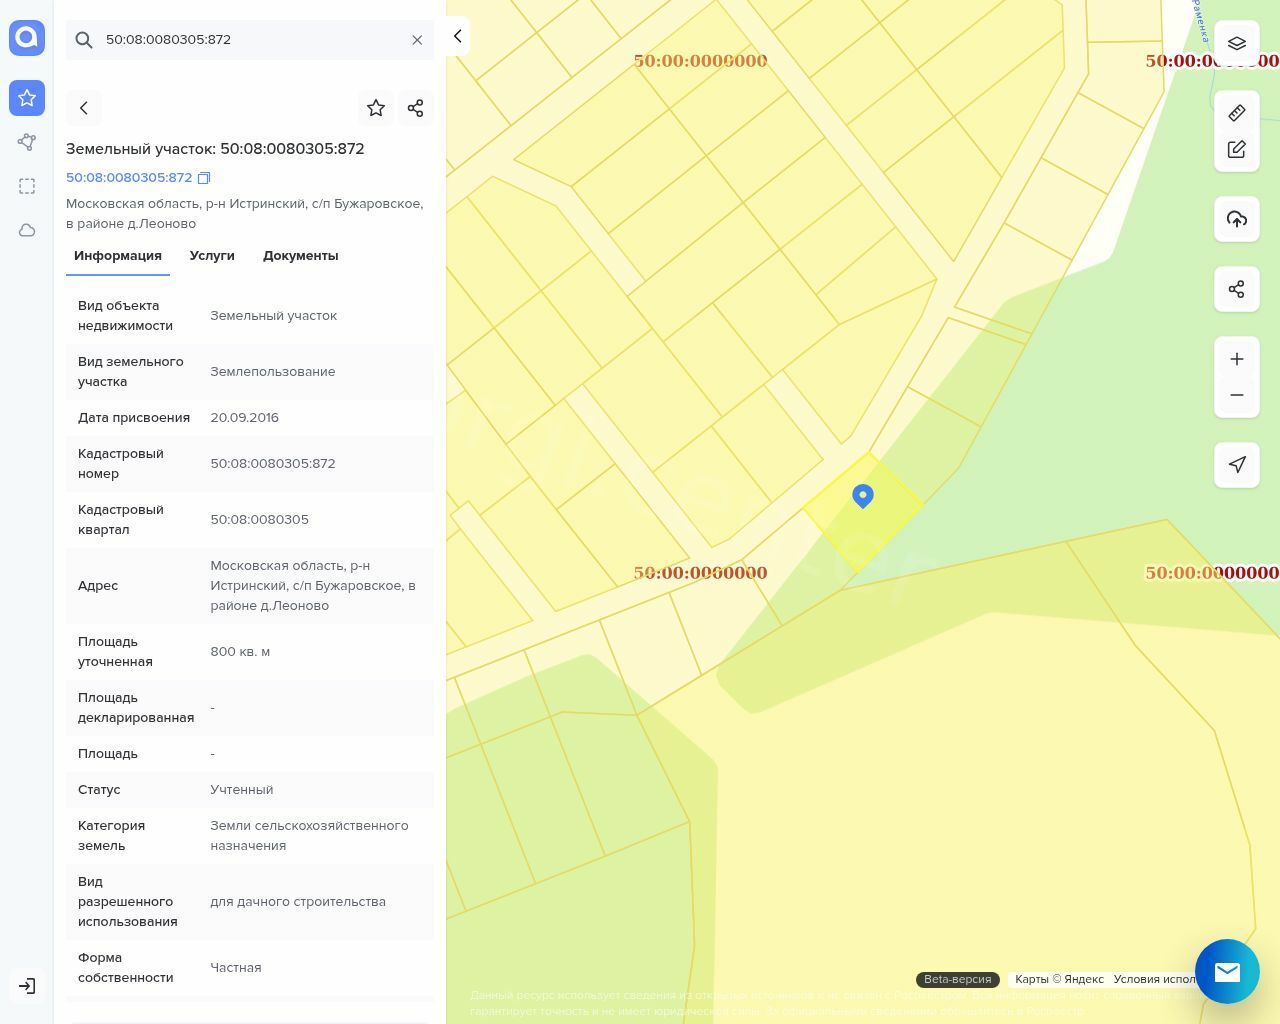Zoom out on the map
The width and height of the screenshot is (1280, 1024).
(1236, 395)
